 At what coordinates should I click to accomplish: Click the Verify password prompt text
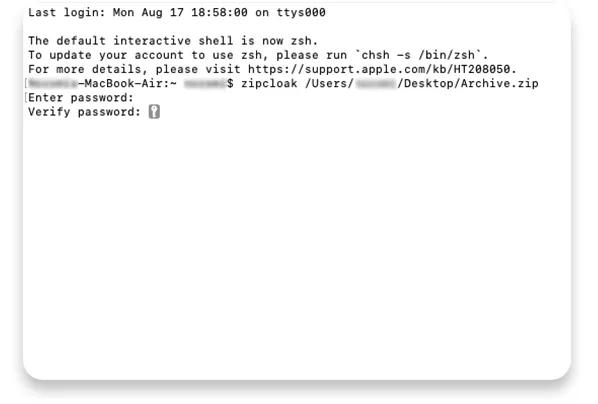[85, 112]
